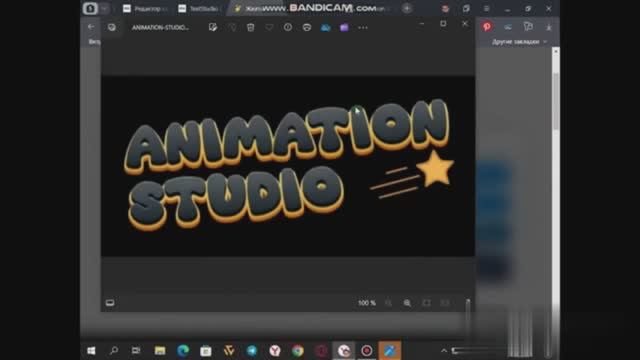Screen dimensions: 640x360
Task: Open Windows taskbar search
Action: click(114, 350)
